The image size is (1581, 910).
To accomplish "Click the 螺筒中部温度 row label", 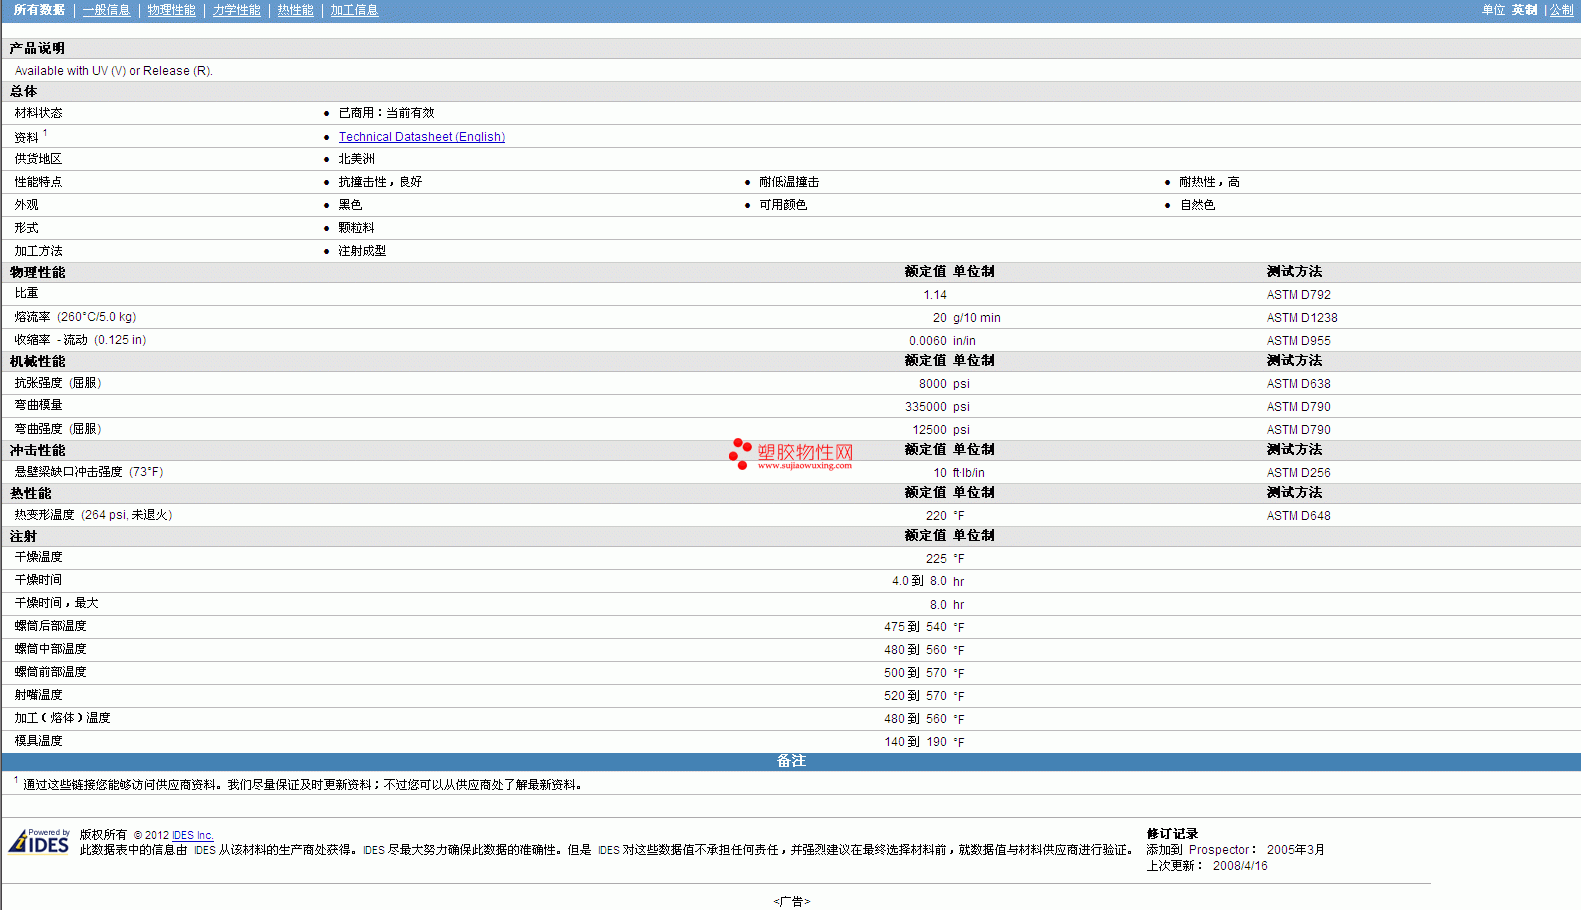I will (50, 649).
